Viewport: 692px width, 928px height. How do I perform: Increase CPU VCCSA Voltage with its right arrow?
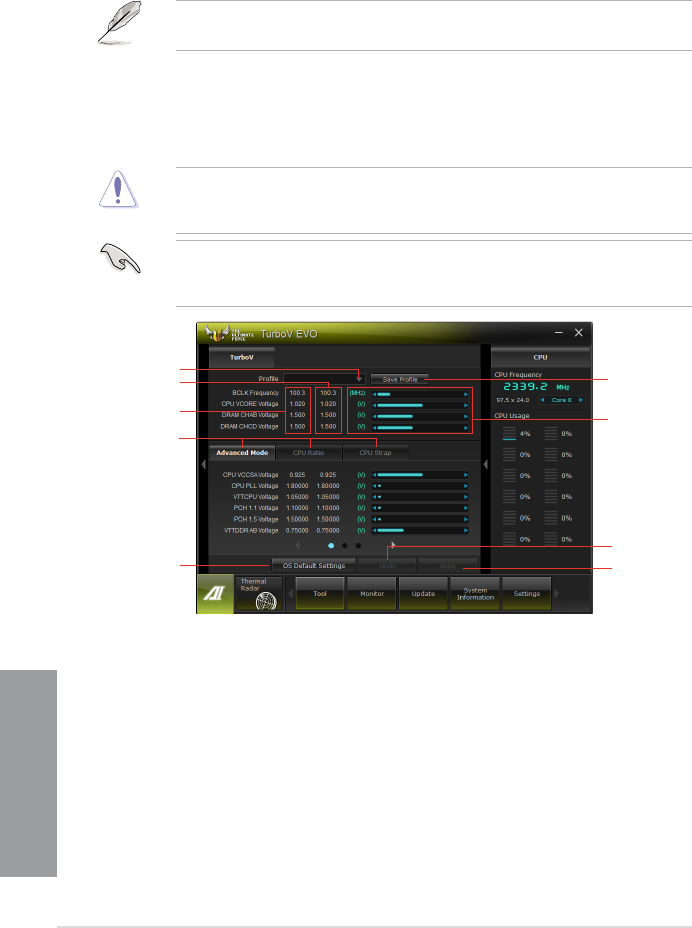pyautogui.click(x=466, y=475)
